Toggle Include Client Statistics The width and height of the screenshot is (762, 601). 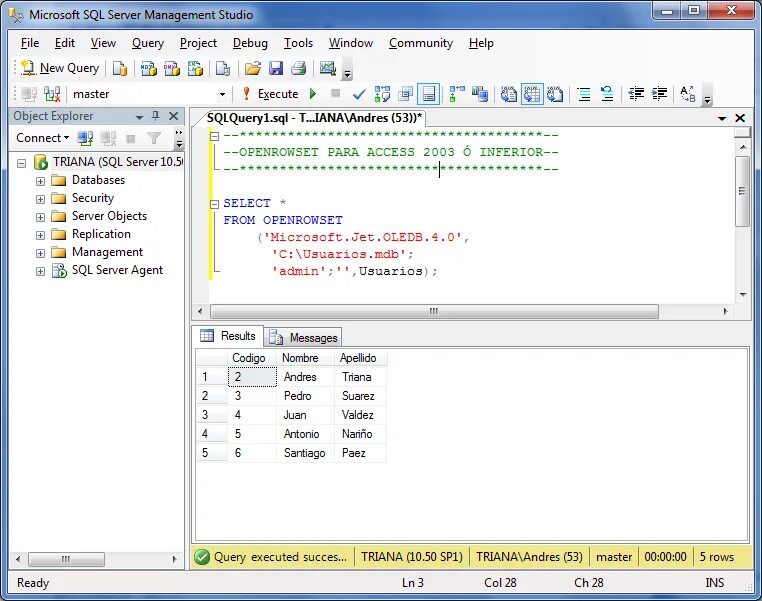pyautogui.click(x=480, y=94)
